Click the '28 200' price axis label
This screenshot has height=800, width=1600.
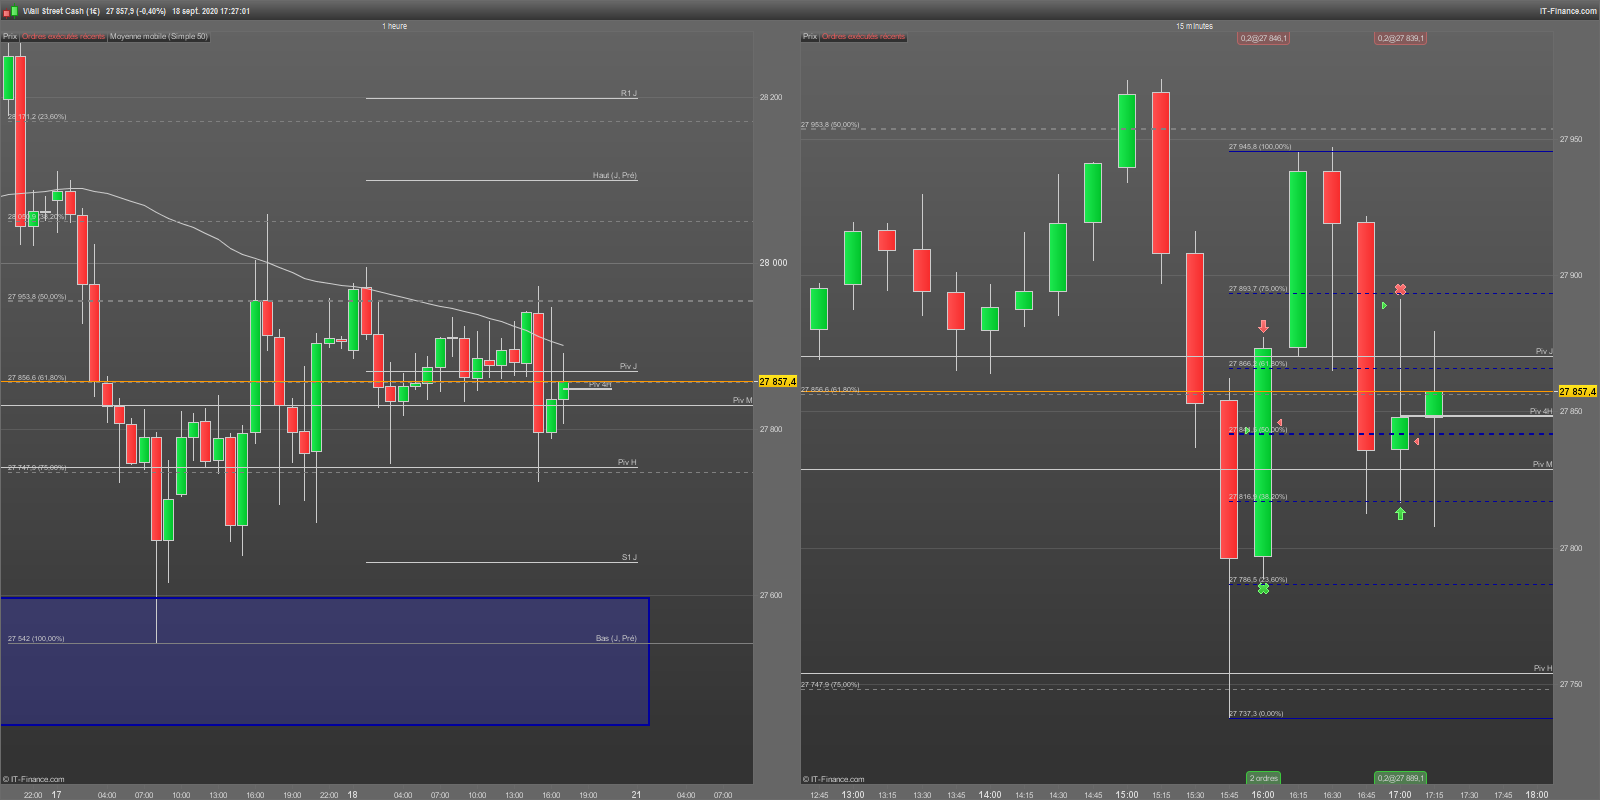[771, 98]
